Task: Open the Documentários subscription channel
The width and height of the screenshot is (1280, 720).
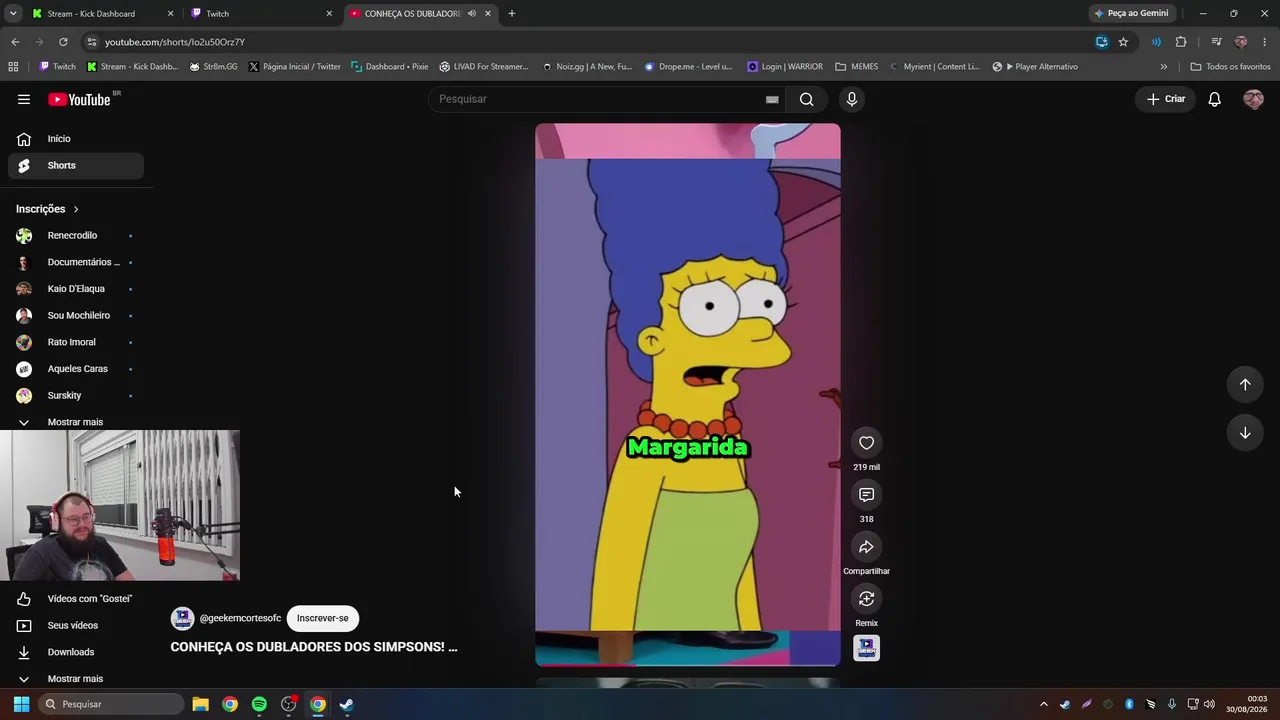Action: click(x=76, y=262)
